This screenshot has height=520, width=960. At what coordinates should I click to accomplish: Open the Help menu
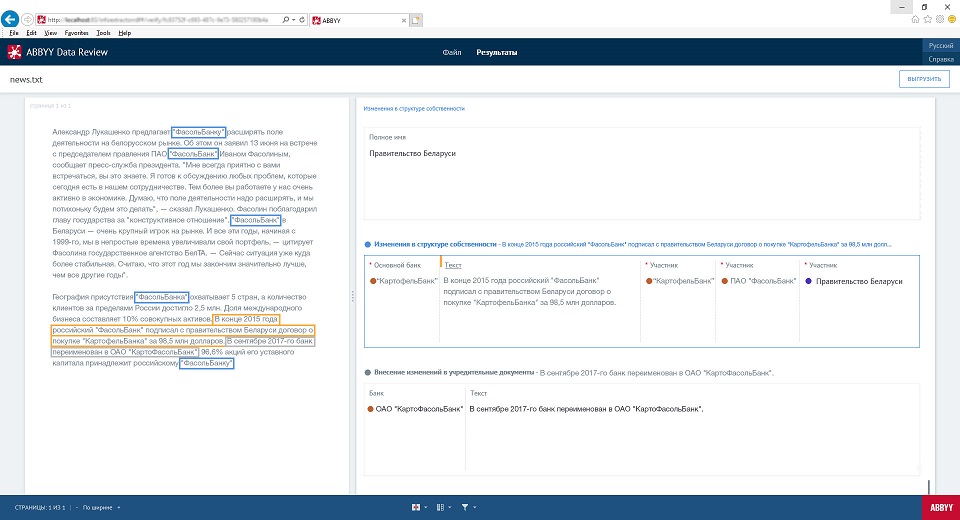click(124, 33)
